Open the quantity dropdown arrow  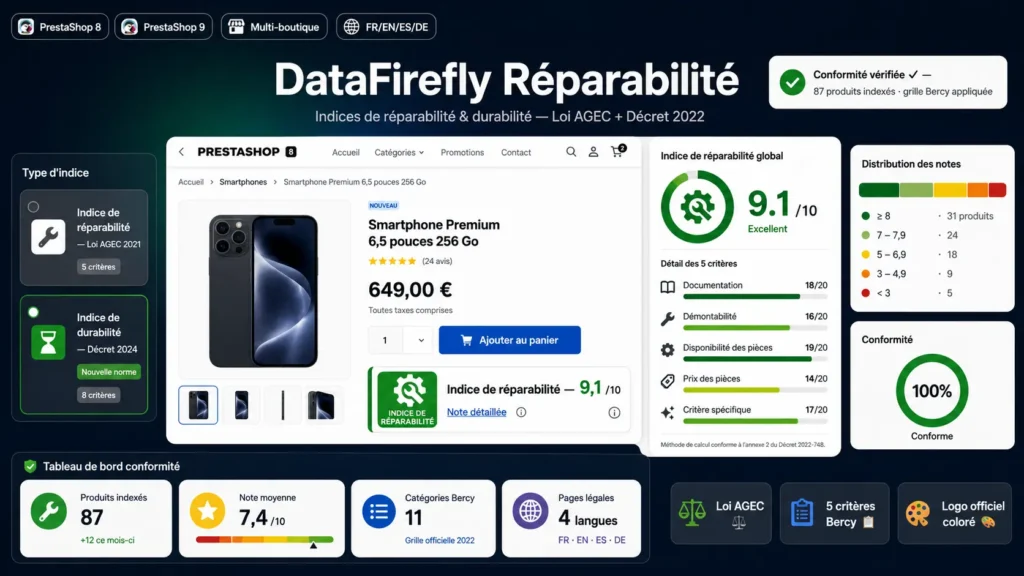tap(421, 340)
